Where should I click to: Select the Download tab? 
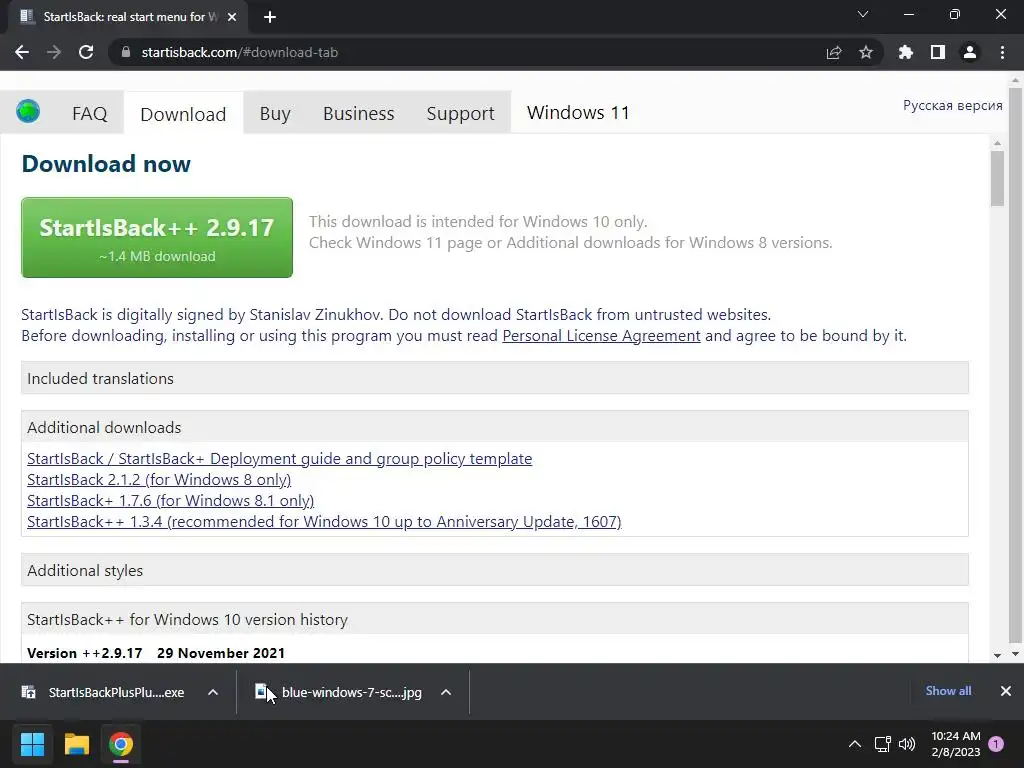point(184,114)
